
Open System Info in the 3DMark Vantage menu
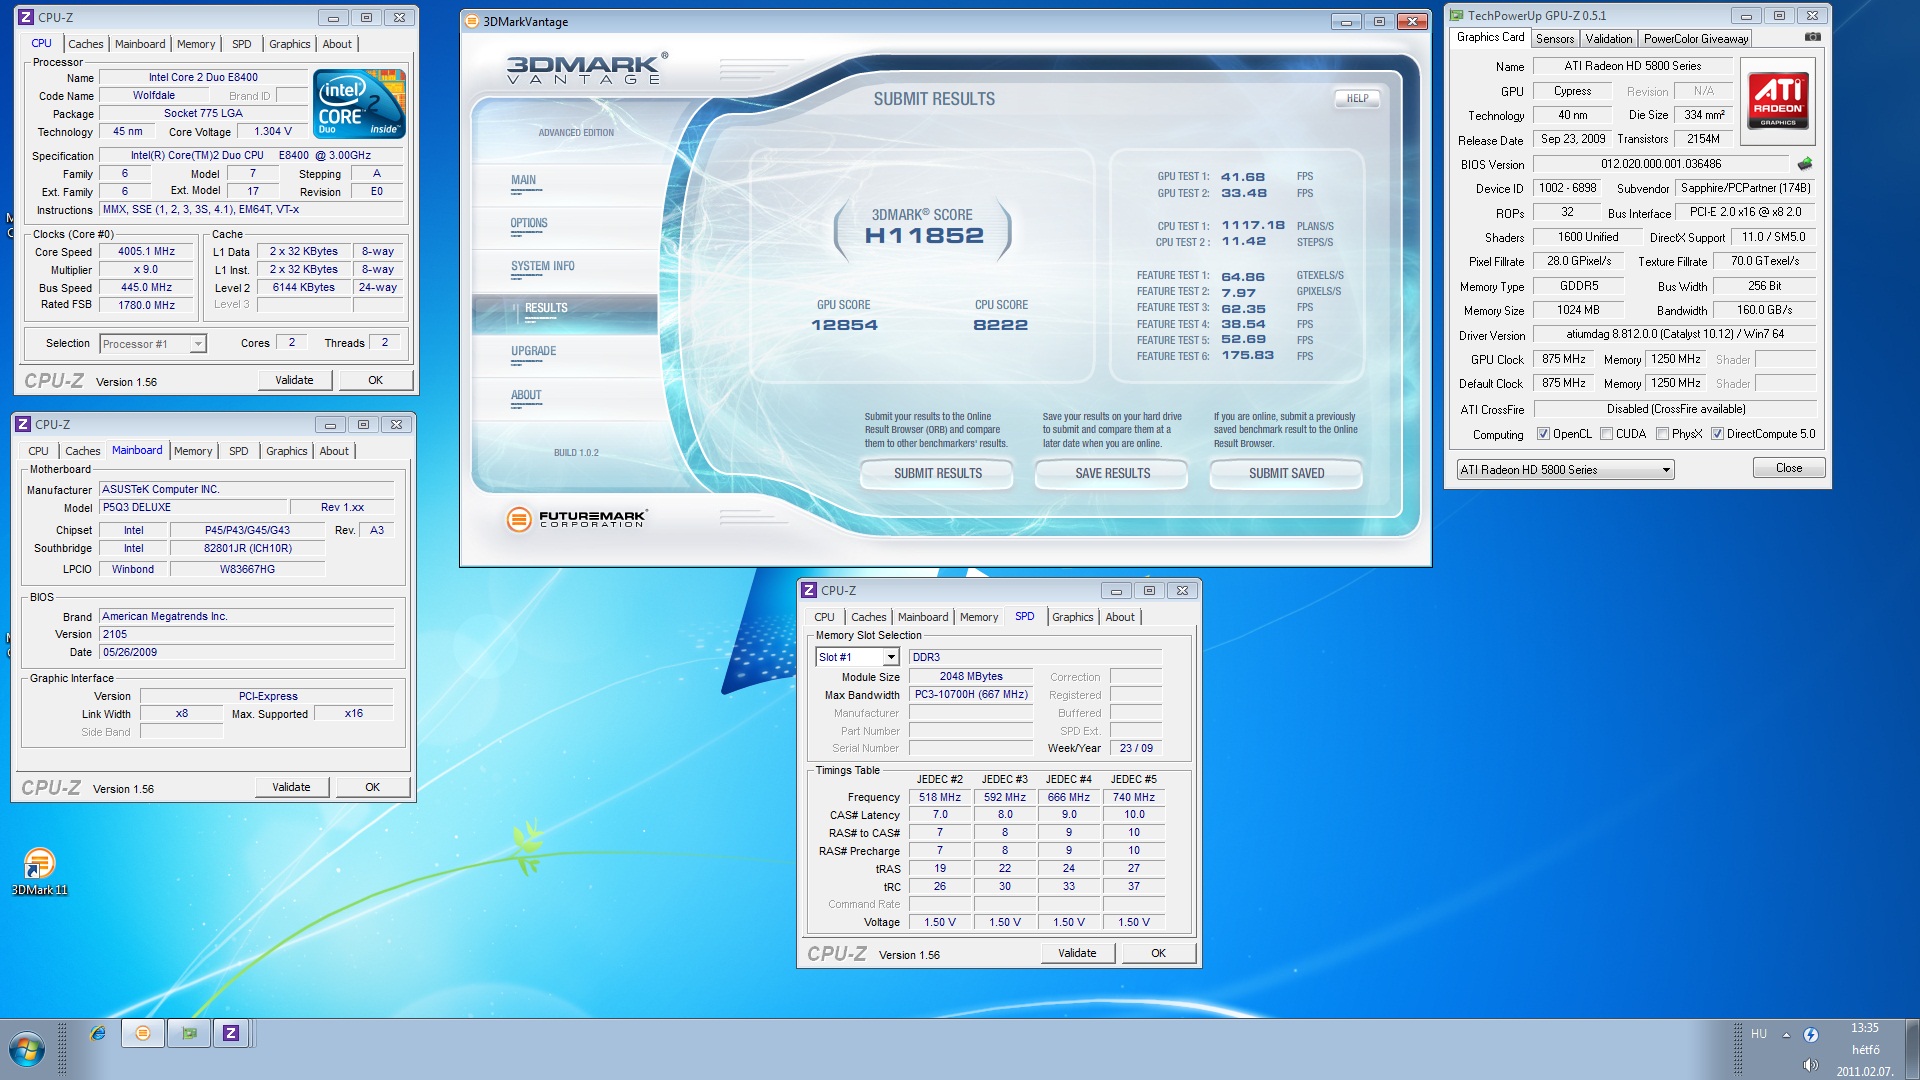[543, 266]
